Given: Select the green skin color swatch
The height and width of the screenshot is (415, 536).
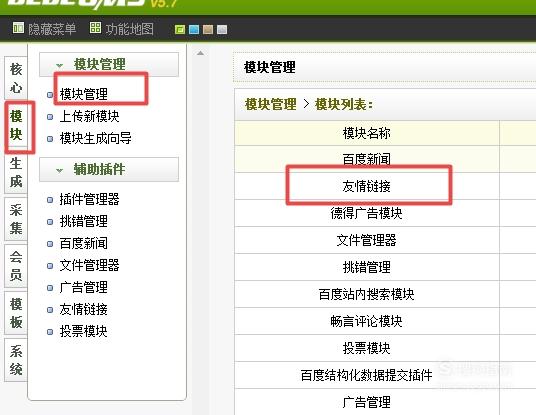Looking at the screenshot, I should pos(180,30).
